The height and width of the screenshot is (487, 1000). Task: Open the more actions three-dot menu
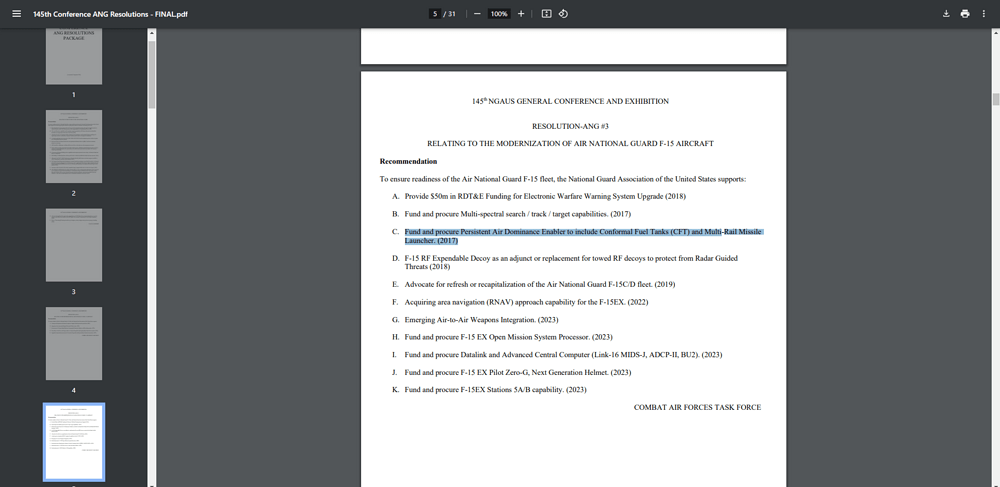[984, 14]
